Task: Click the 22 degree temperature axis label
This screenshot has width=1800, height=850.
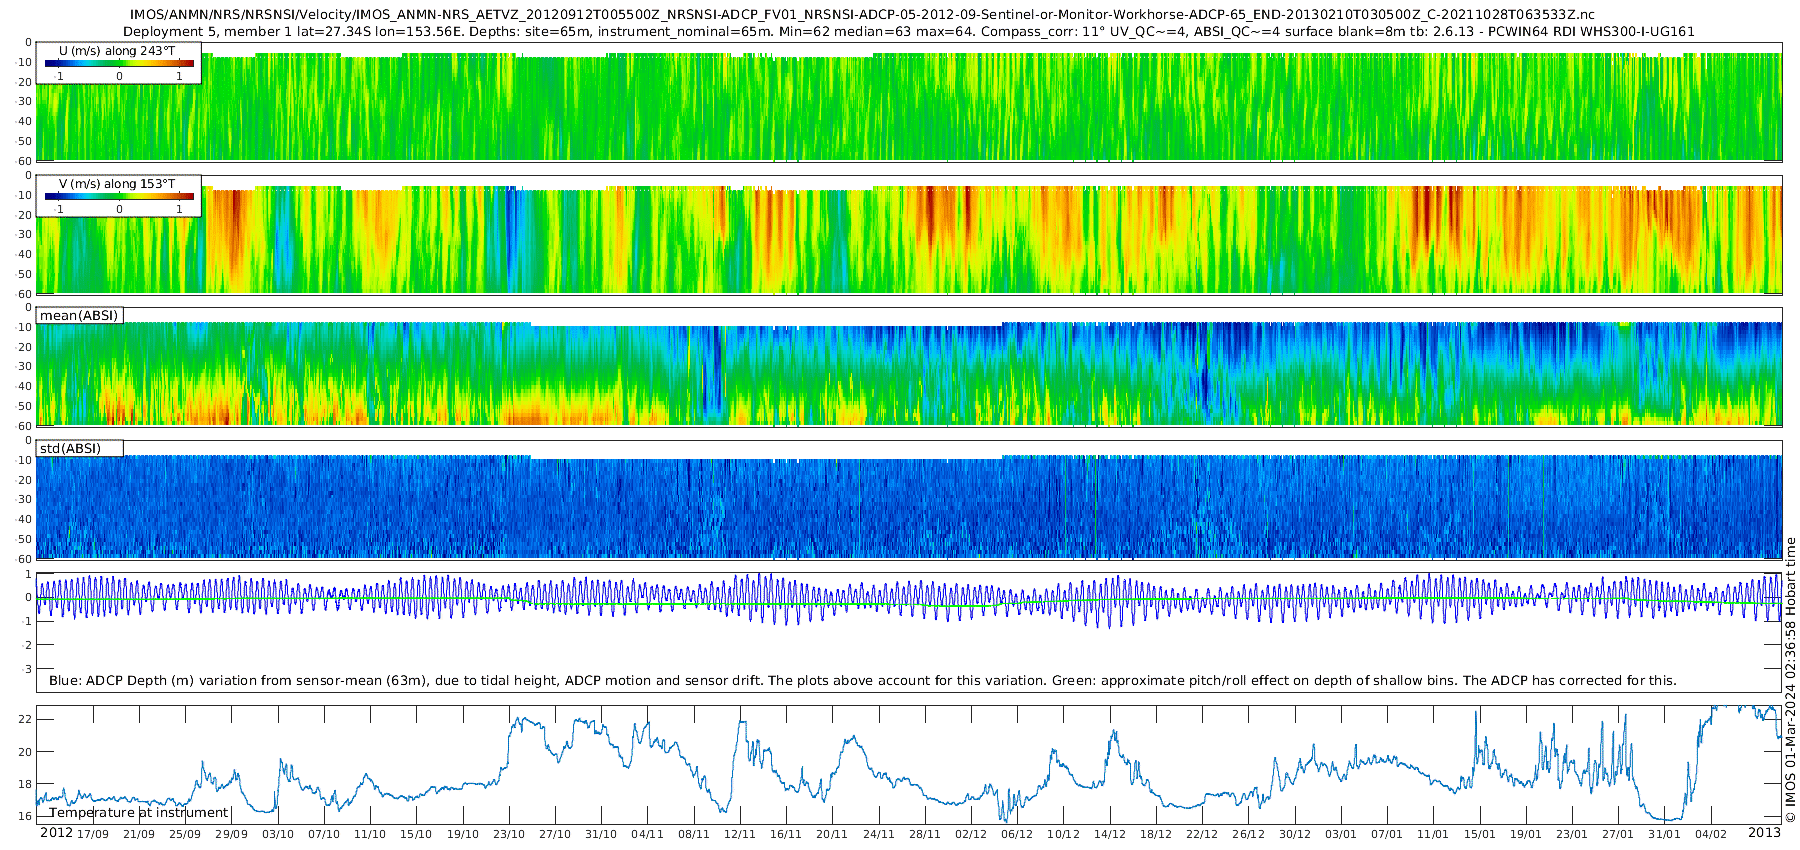Action: (25, 719)
